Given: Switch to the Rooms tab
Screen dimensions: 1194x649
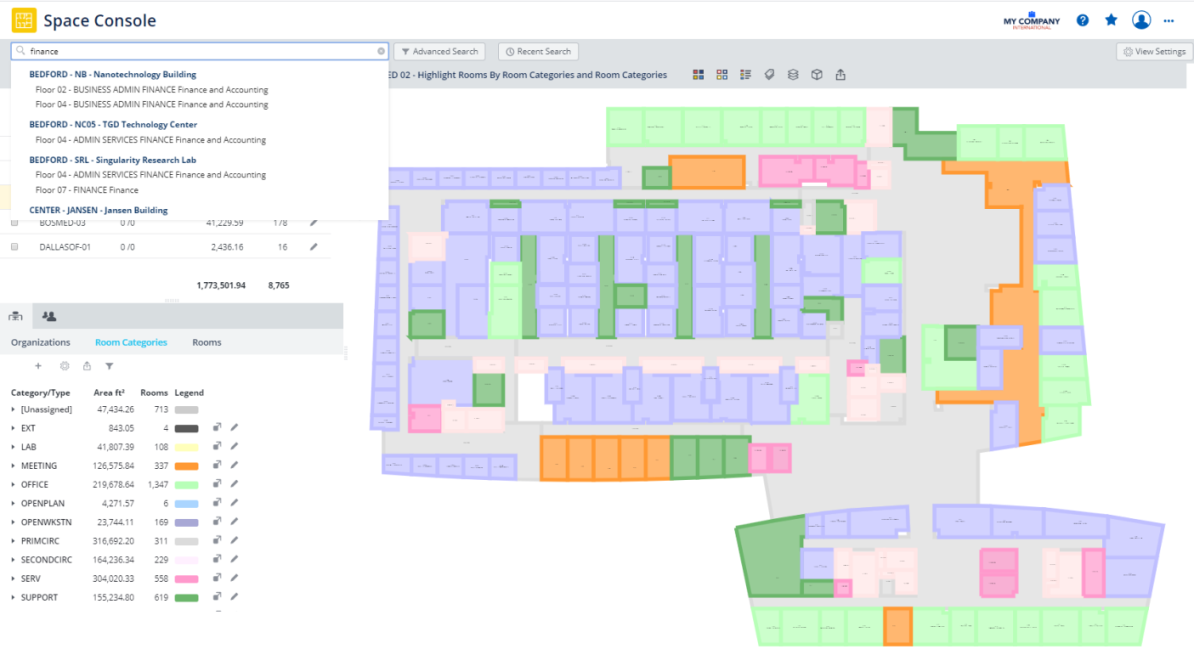Looking at the screenshot, I should (207, 342).
